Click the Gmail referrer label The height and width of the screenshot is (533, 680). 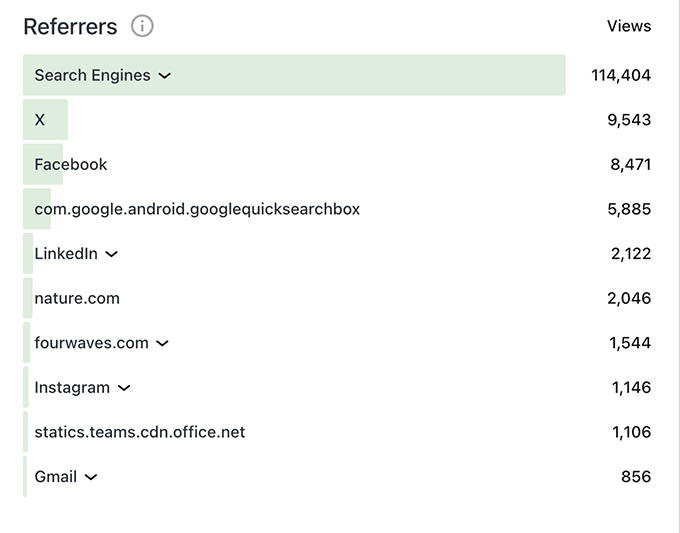coord(56,477)
